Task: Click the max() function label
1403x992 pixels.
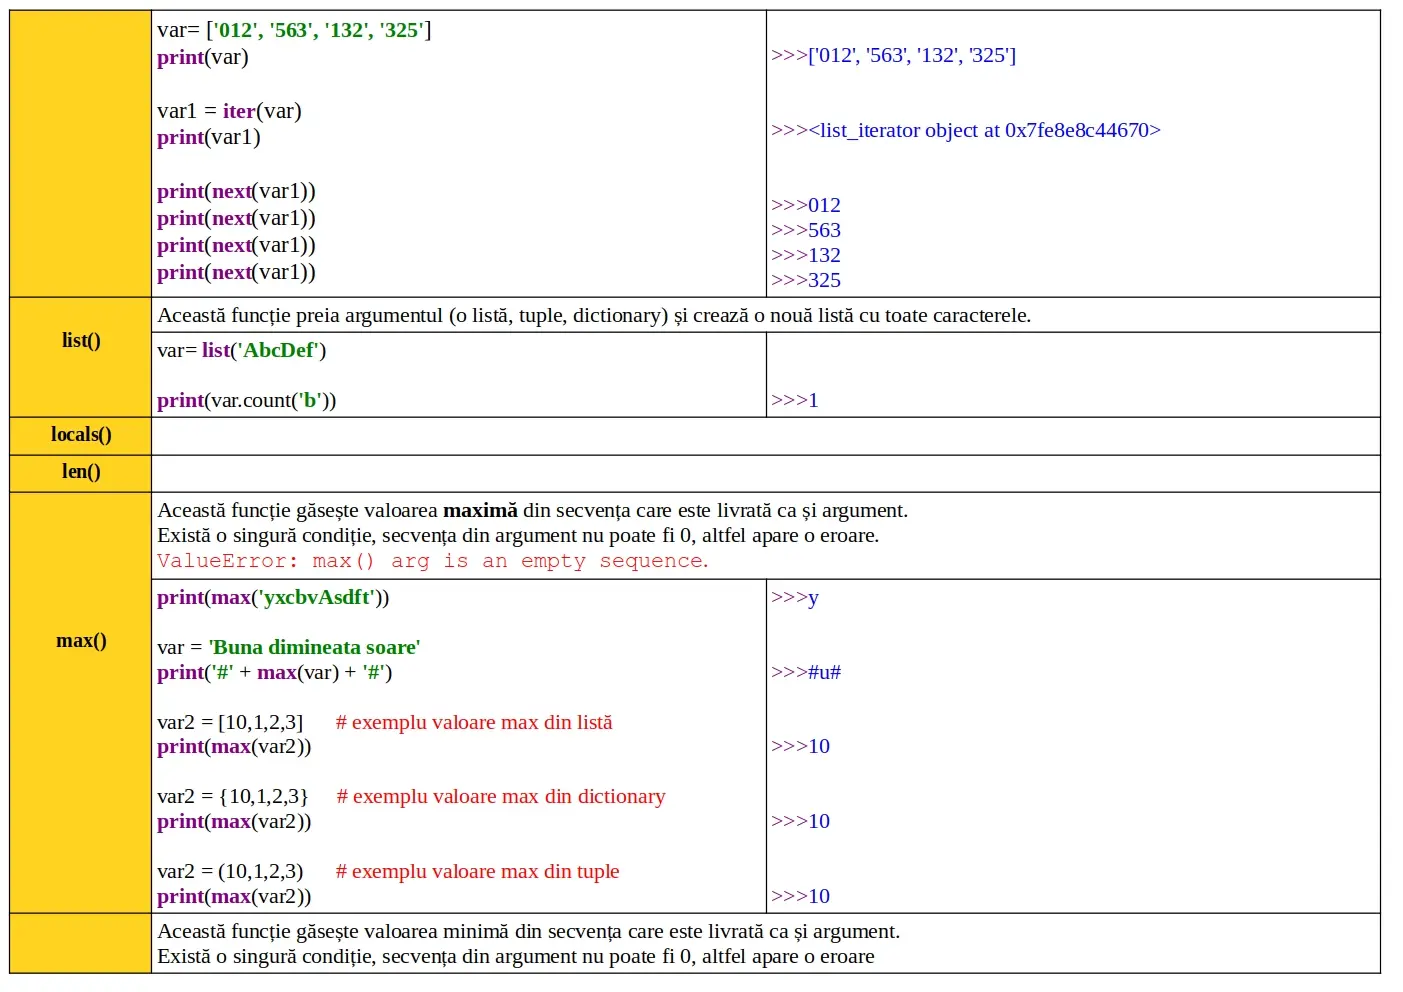Action: [x=81, y=640]
